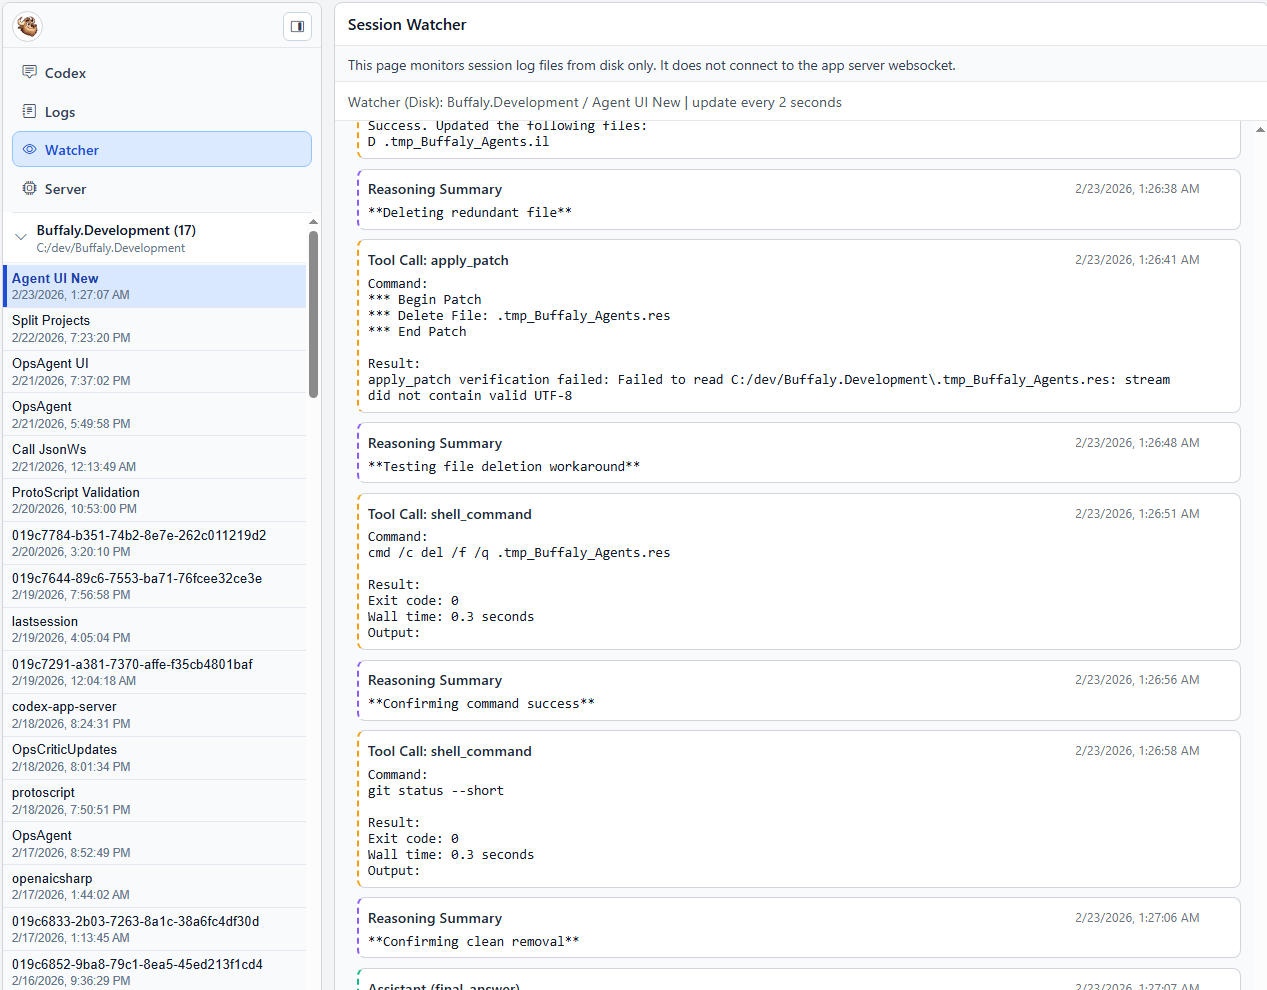Open session 019c7291-a381-7370-affe-f35cb4801baf
The width and height of the screenshot is (1267, 990).
coord(155,673)
